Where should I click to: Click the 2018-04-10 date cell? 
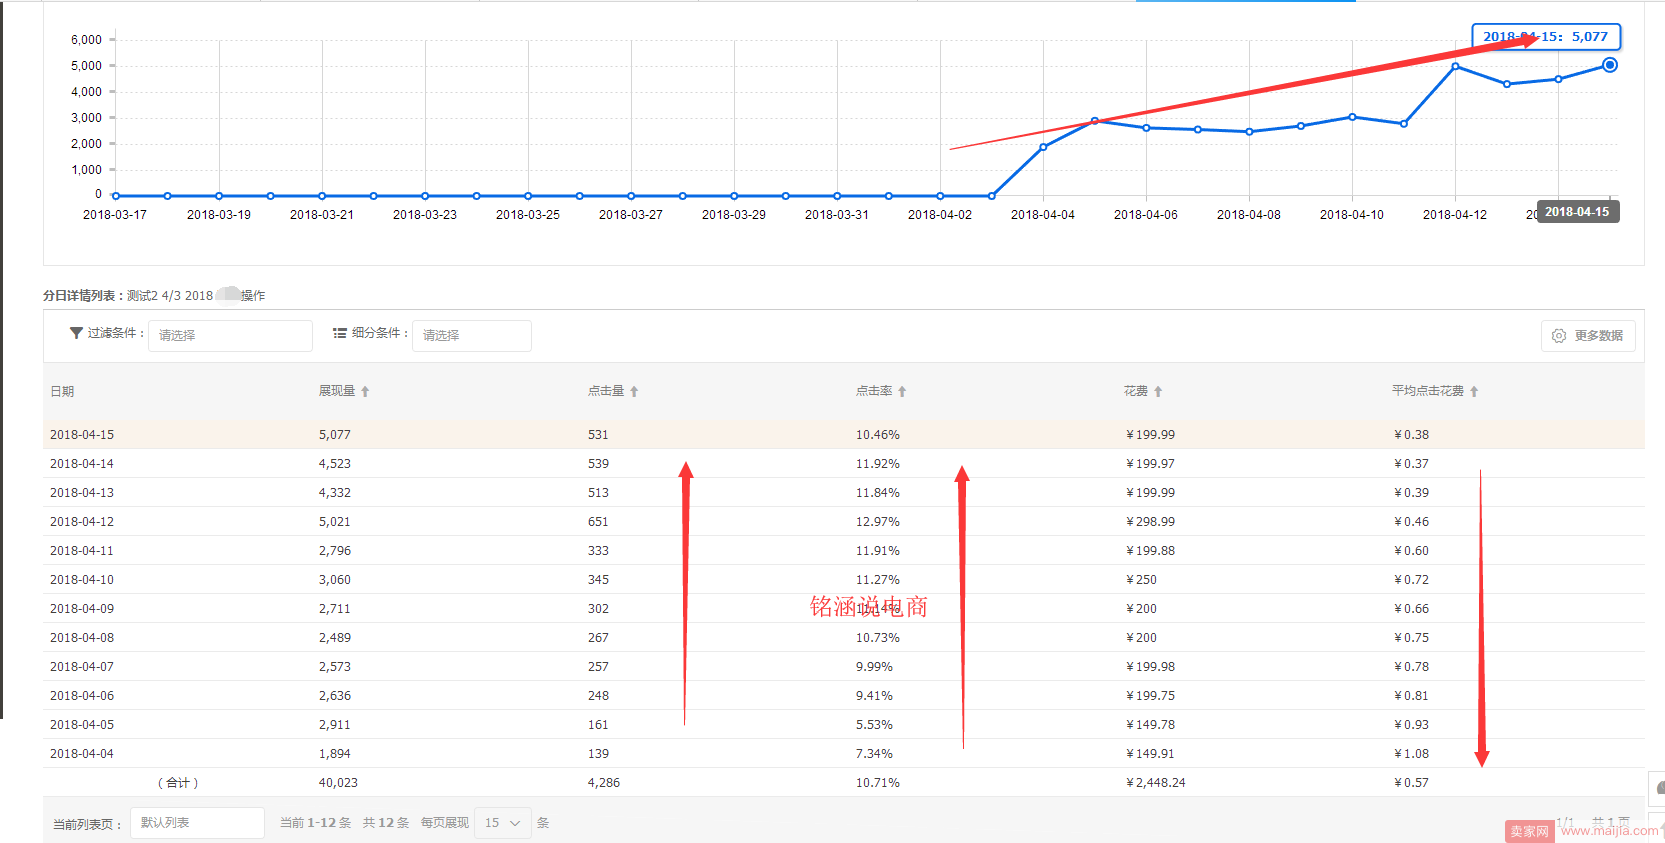82,580
